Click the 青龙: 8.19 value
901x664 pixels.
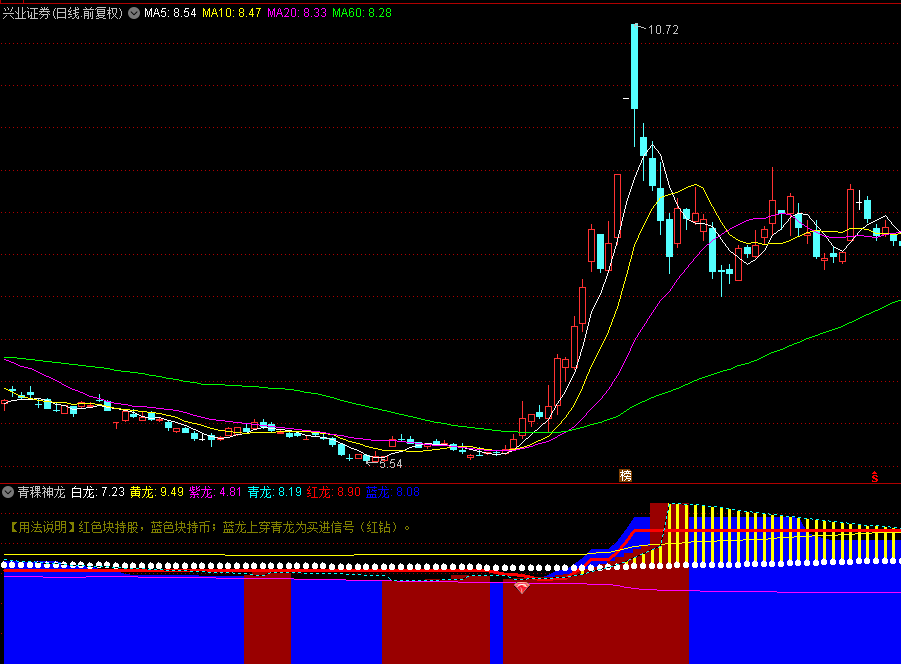(x=275, y=492)
